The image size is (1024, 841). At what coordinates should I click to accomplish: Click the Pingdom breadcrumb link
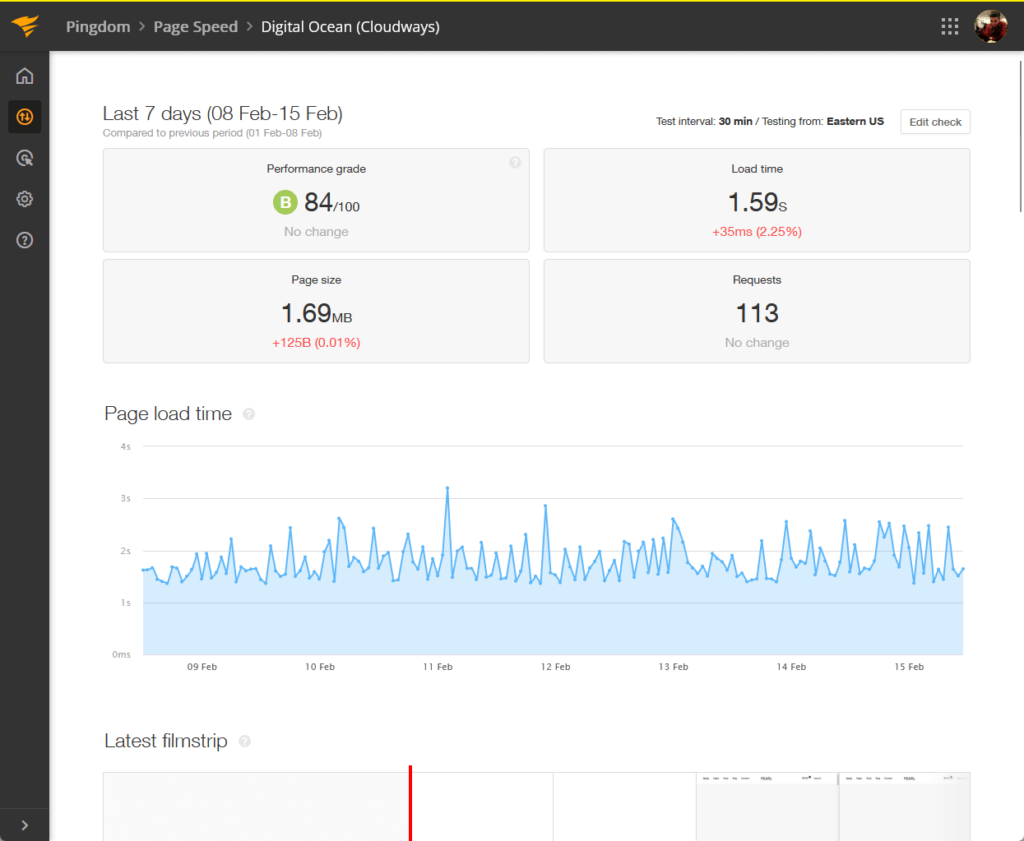[x=98, y=27]
